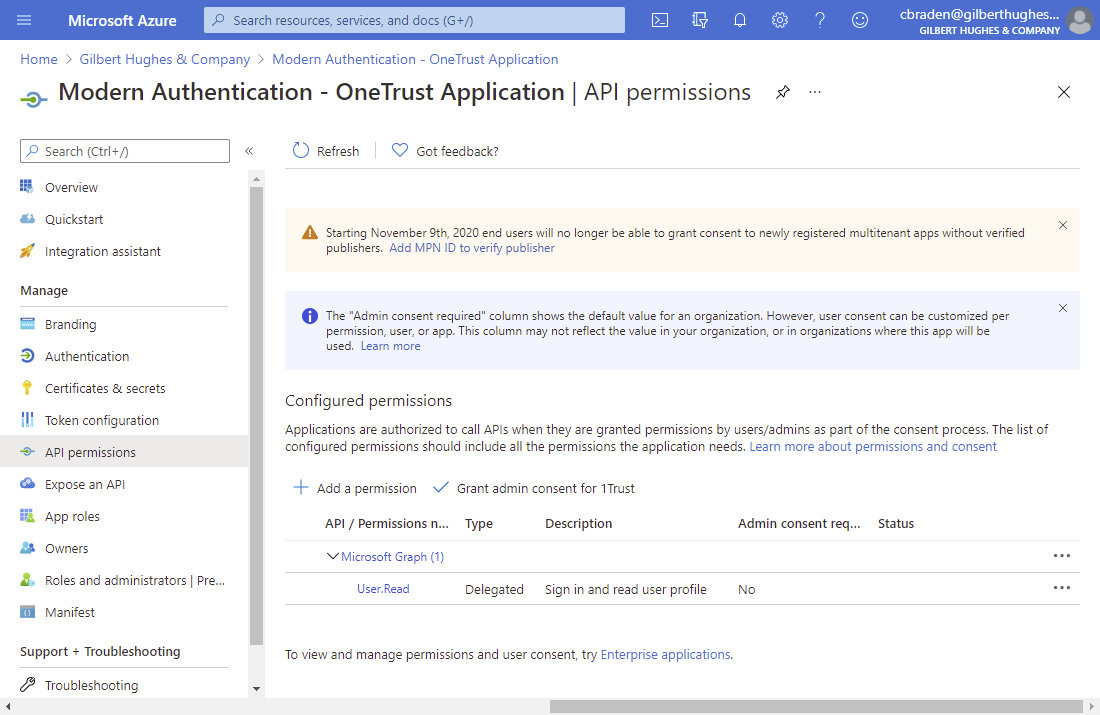
Task: Open the Enterprise applications link
Action: (665, 654)
